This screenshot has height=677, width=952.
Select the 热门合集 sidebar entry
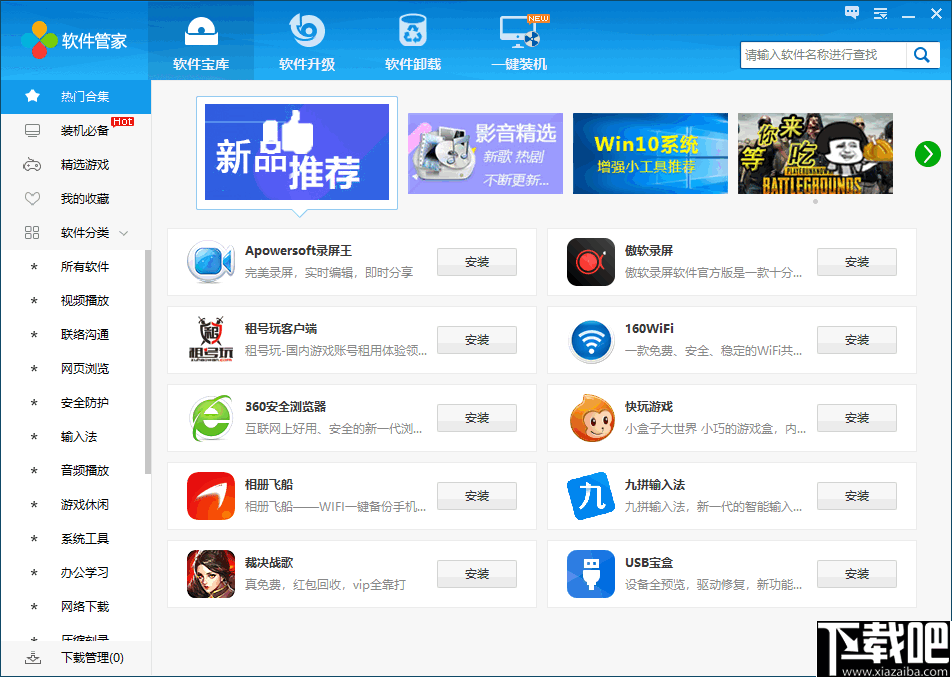pyautogui.click(x=75, y=96)
